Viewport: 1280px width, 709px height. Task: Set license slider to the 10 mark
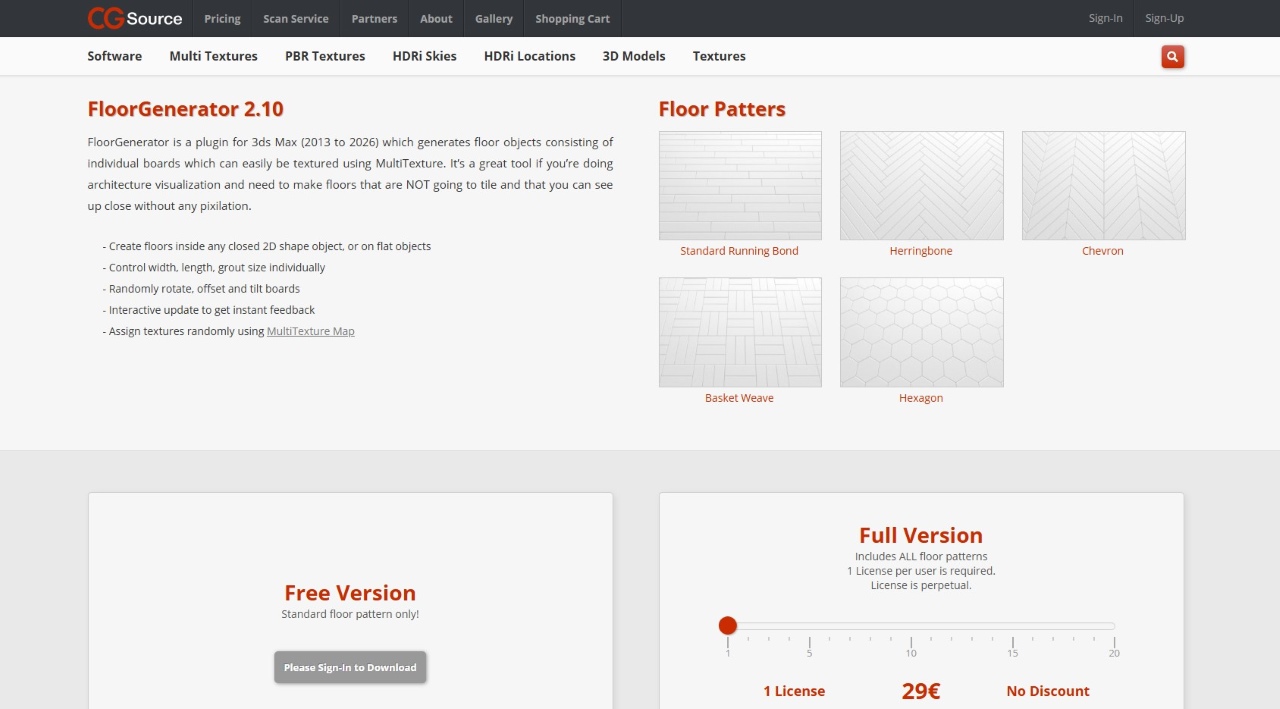911,626
